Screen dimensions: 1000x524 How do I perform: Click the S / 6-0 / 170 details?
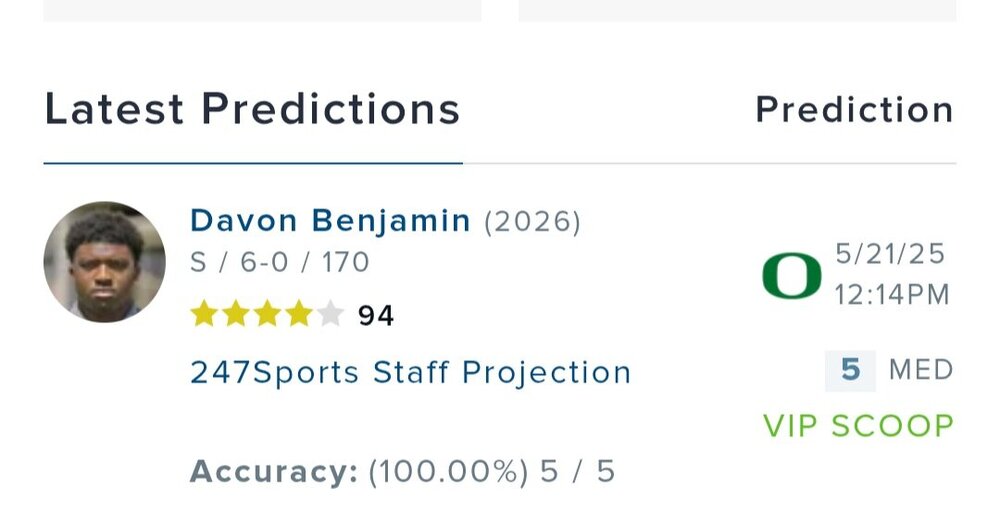tap(280, 263)
